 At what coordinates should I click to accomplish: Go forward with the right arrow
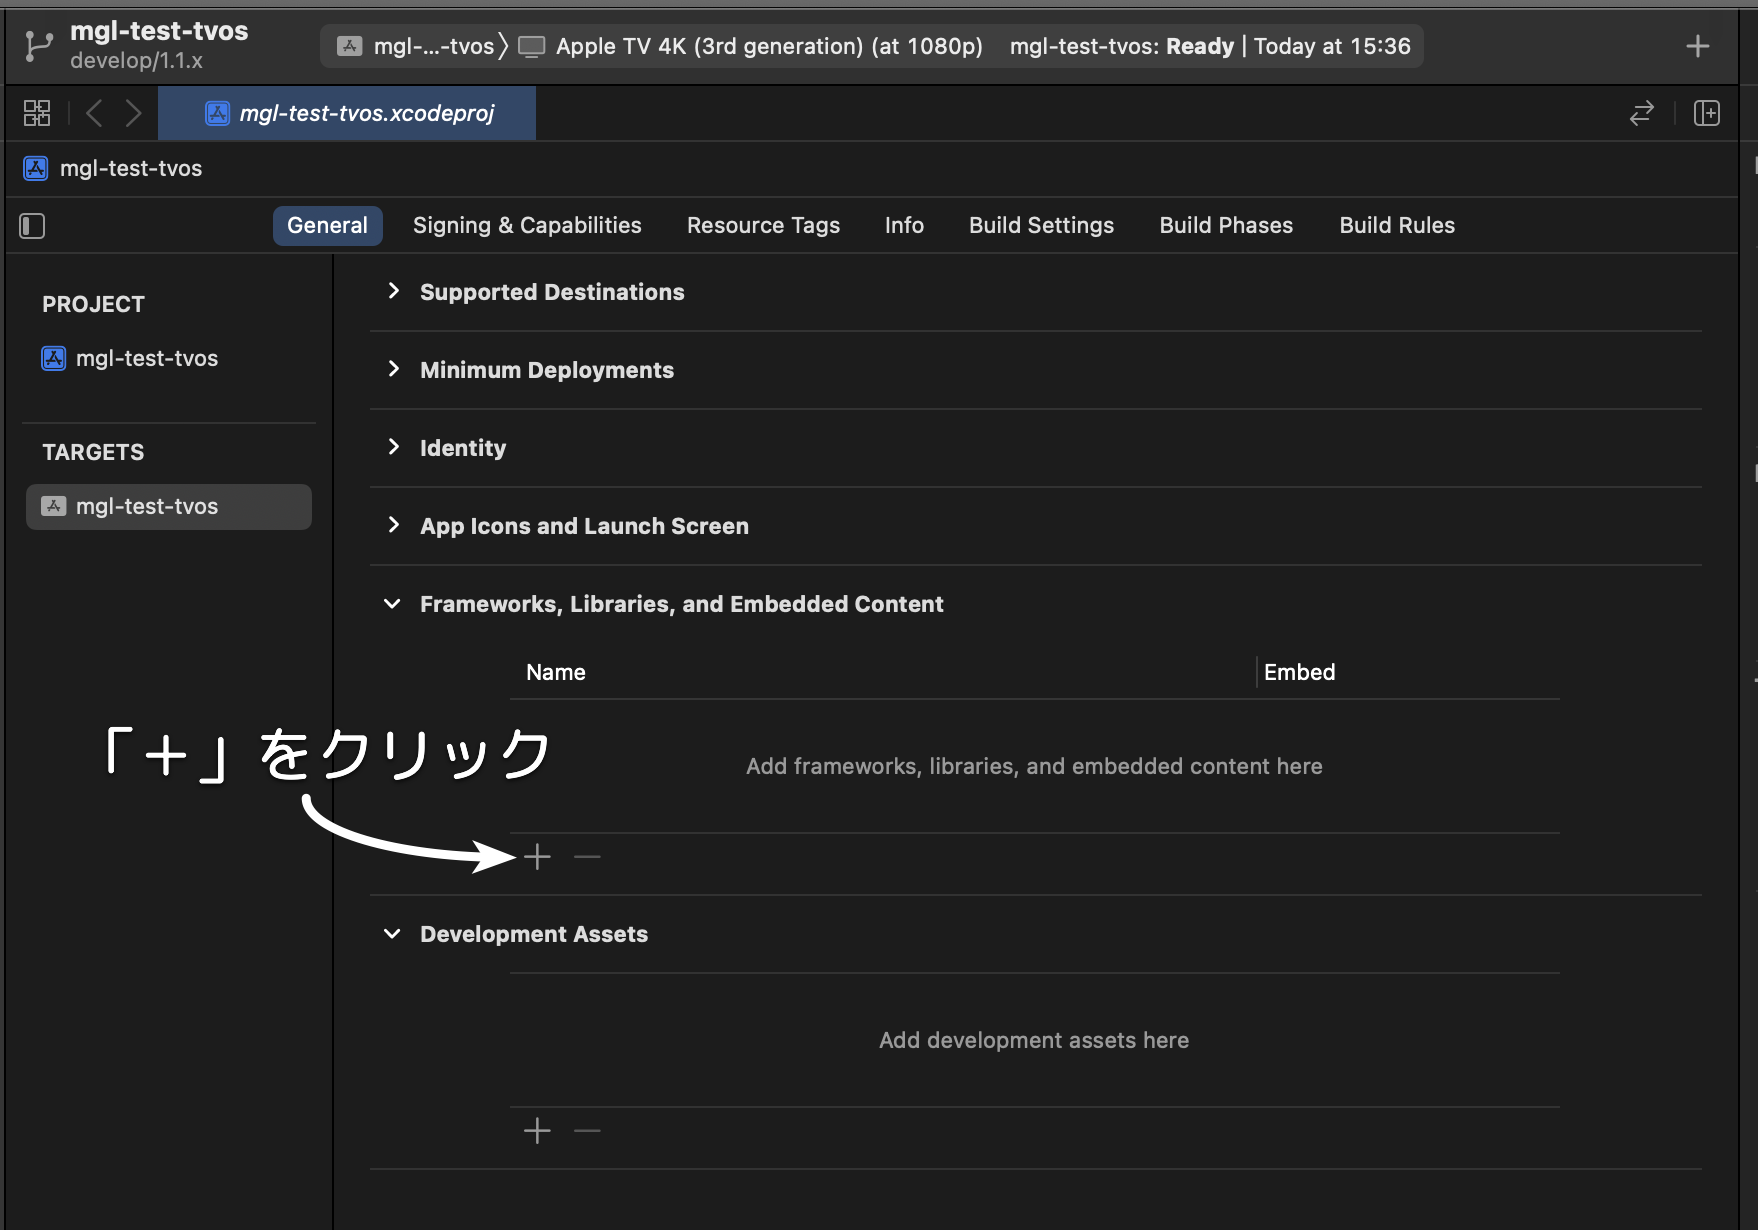(133, 113)
